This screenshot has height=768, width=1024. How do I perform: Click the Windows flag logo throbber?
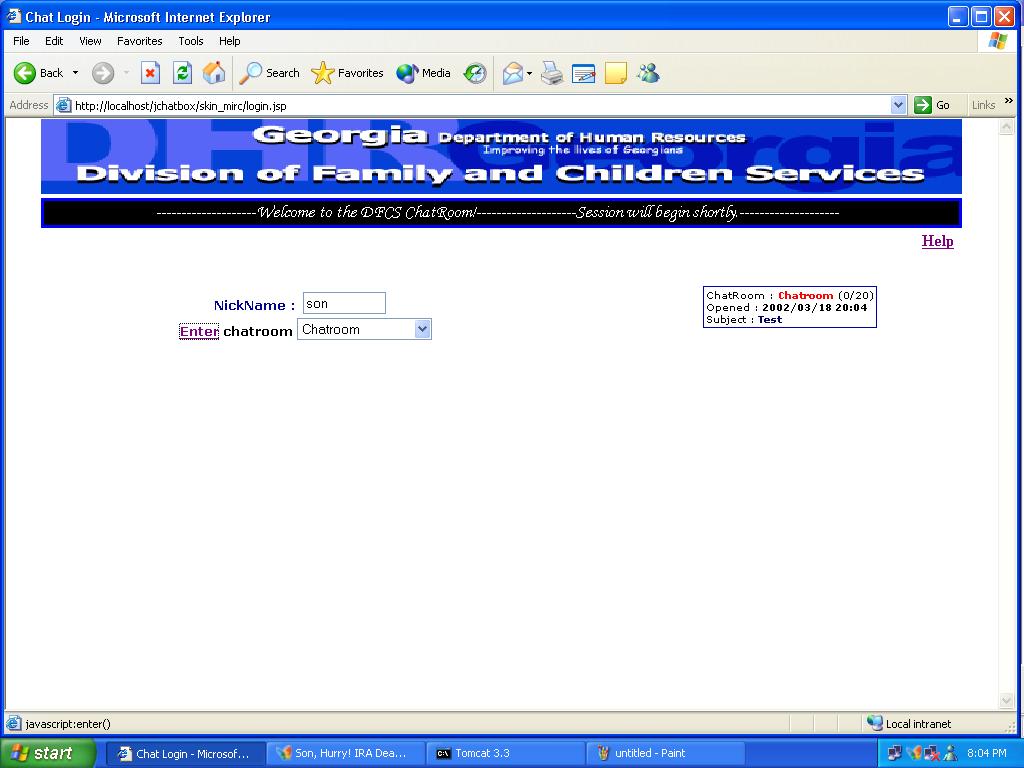998,41
